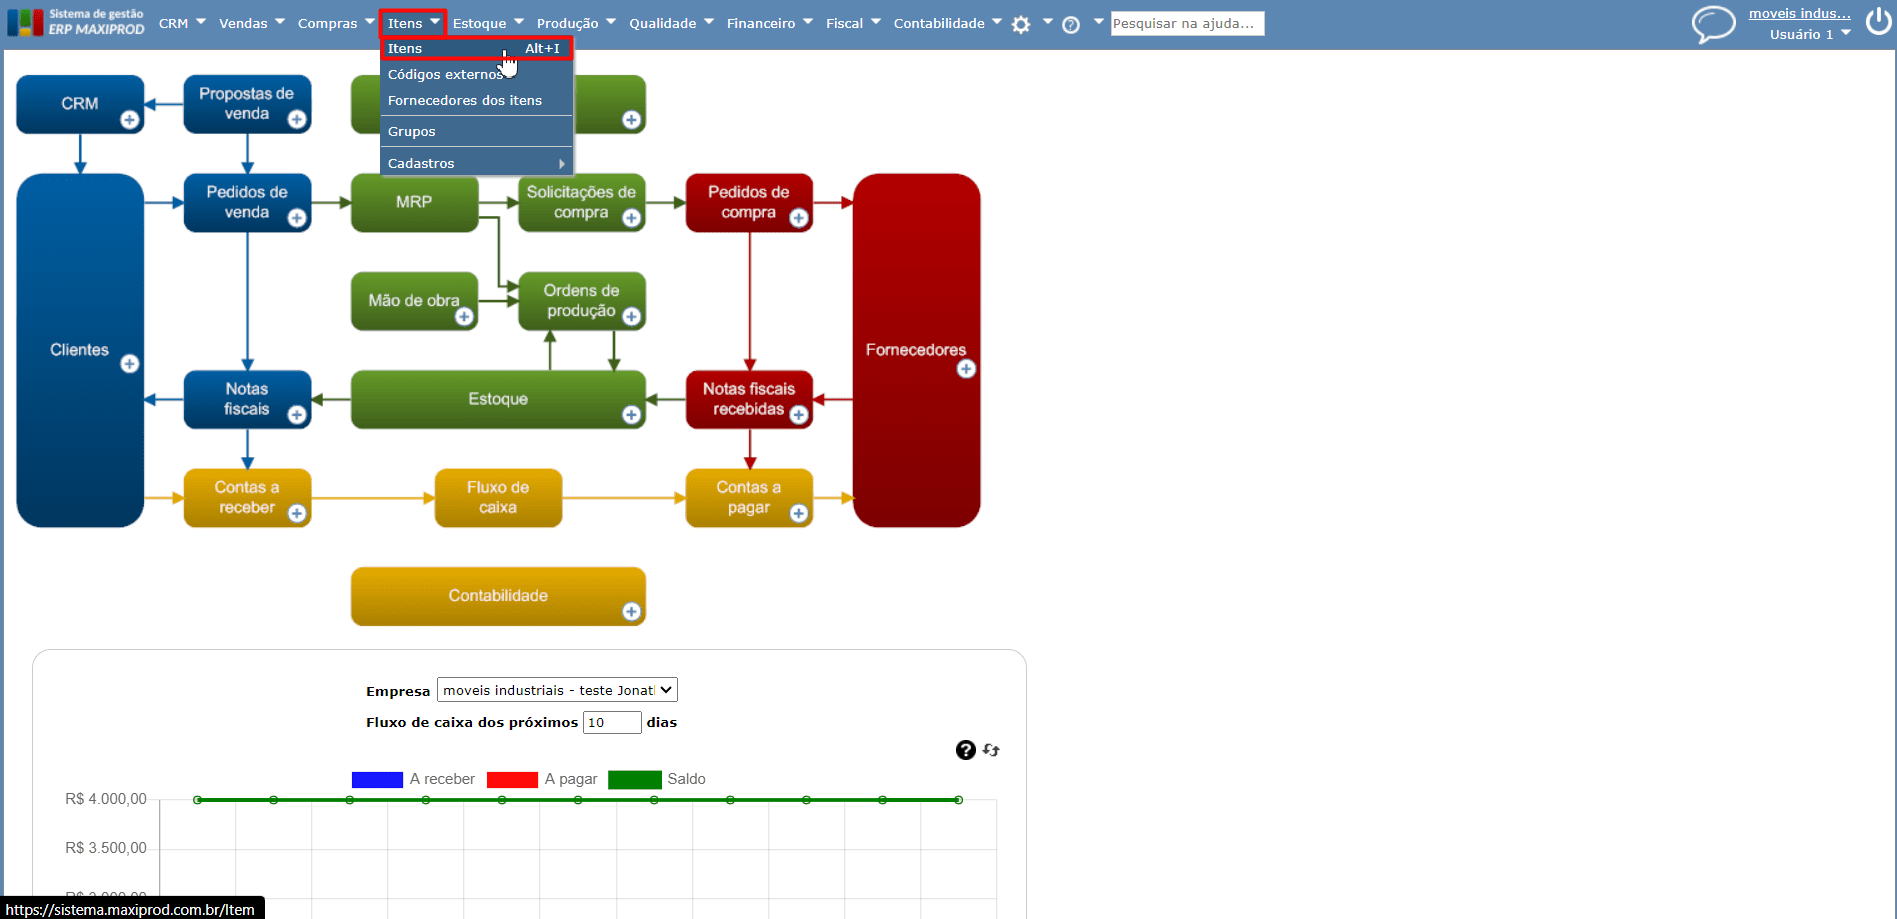Open the chat speech bubble icon
1897x919 pixels.
point(1713,23)
